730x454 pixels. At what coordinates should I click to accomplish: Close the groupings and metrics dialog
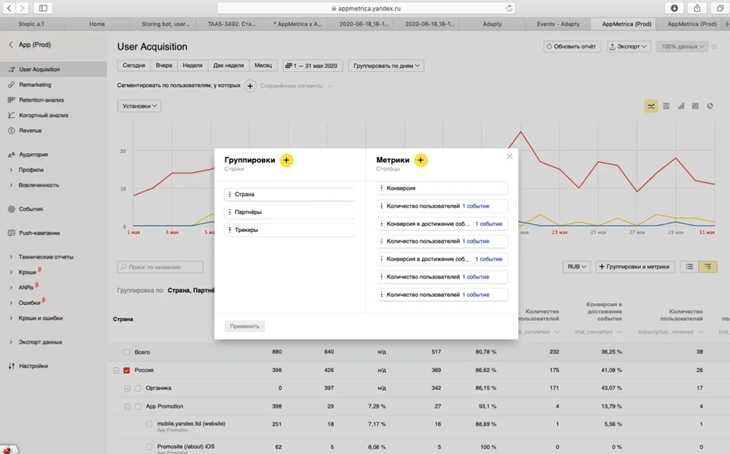[509, 156]
